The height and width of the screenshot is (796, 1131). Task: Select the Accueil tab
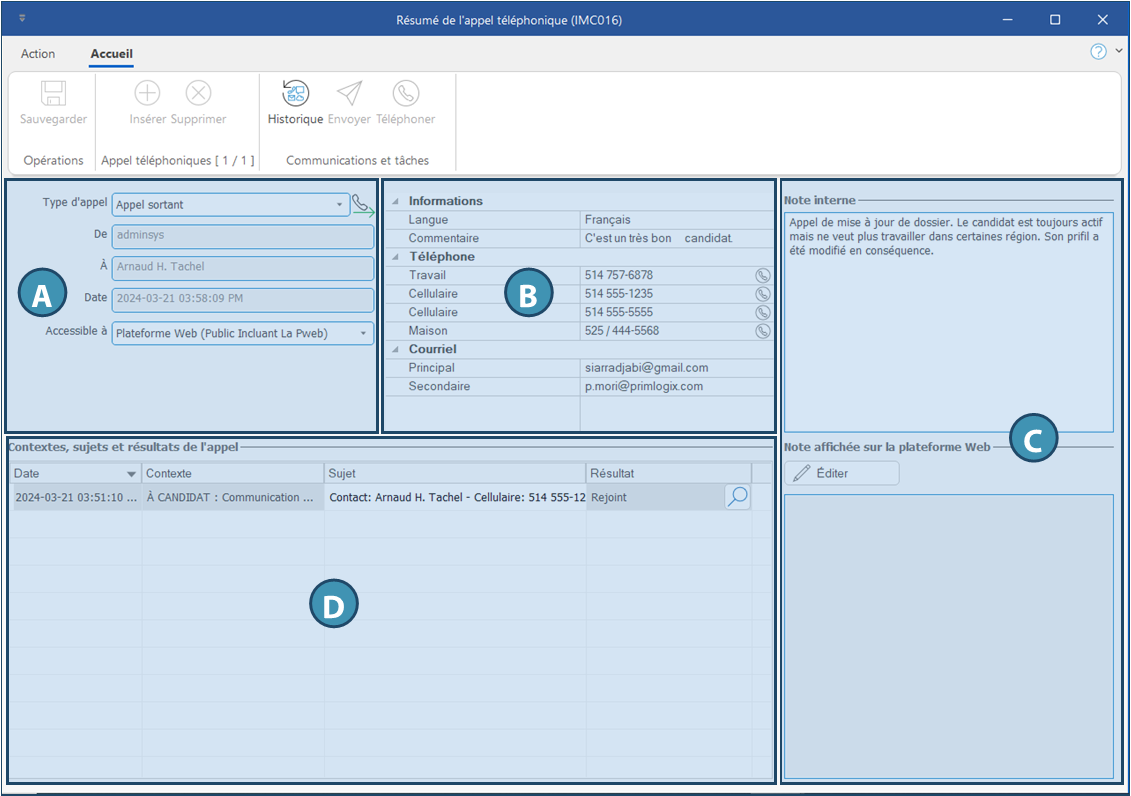pos(111,54)
